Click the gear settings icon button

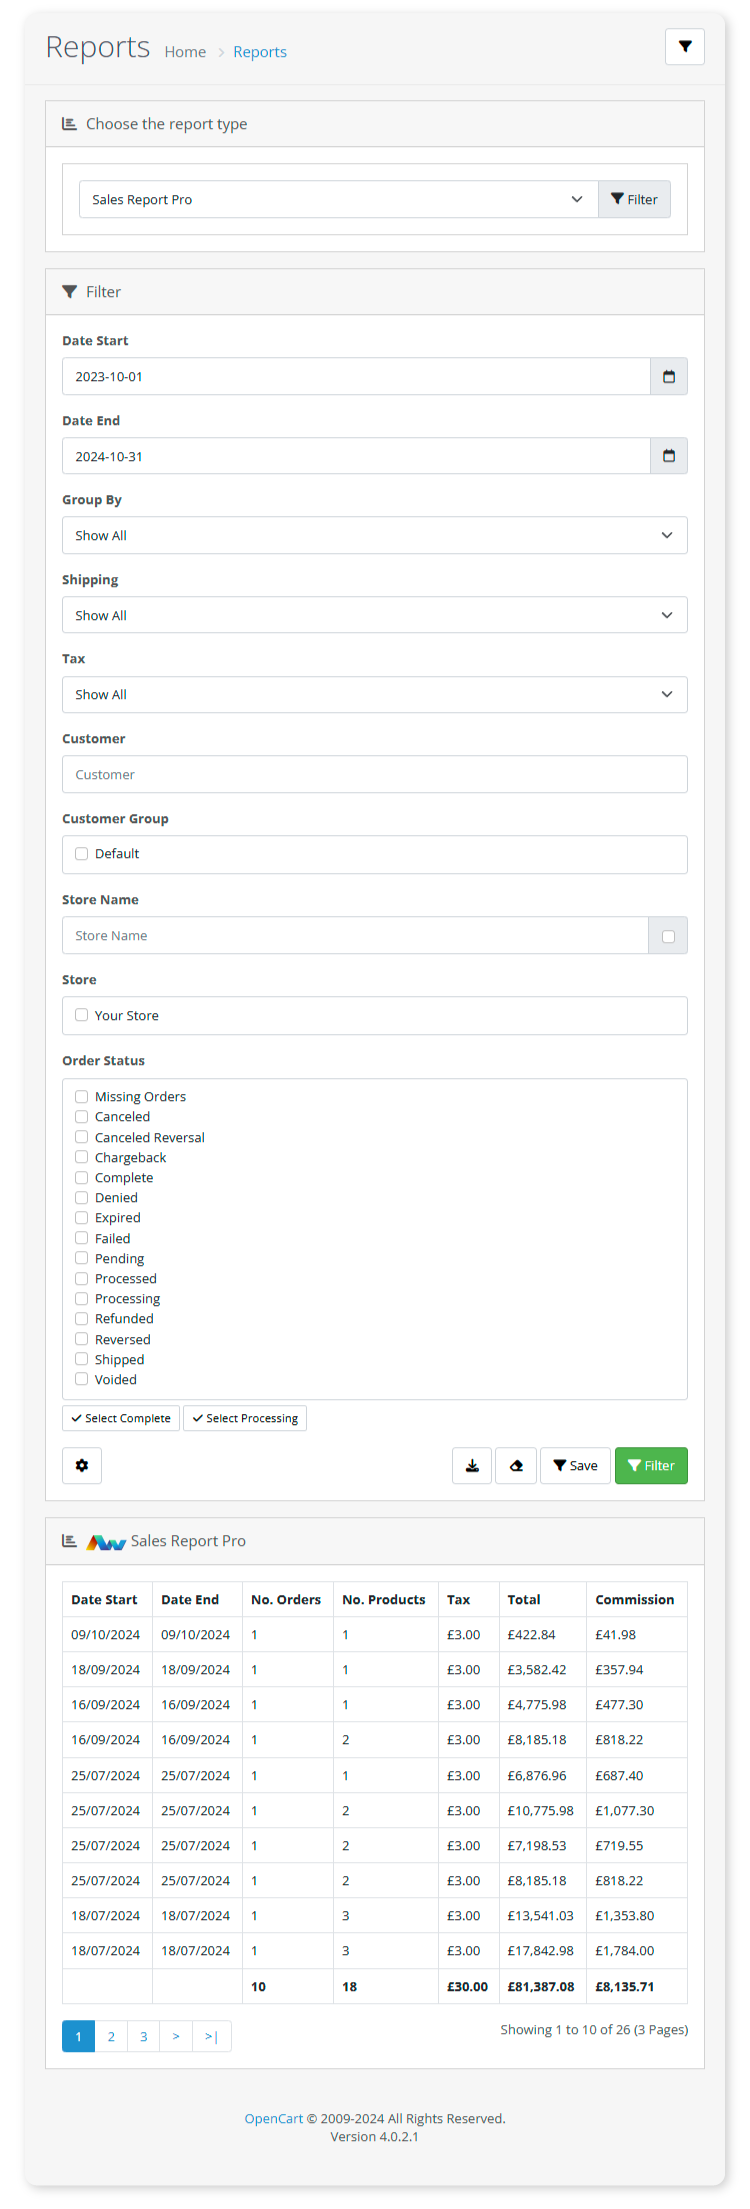[x=82, y=1466]
